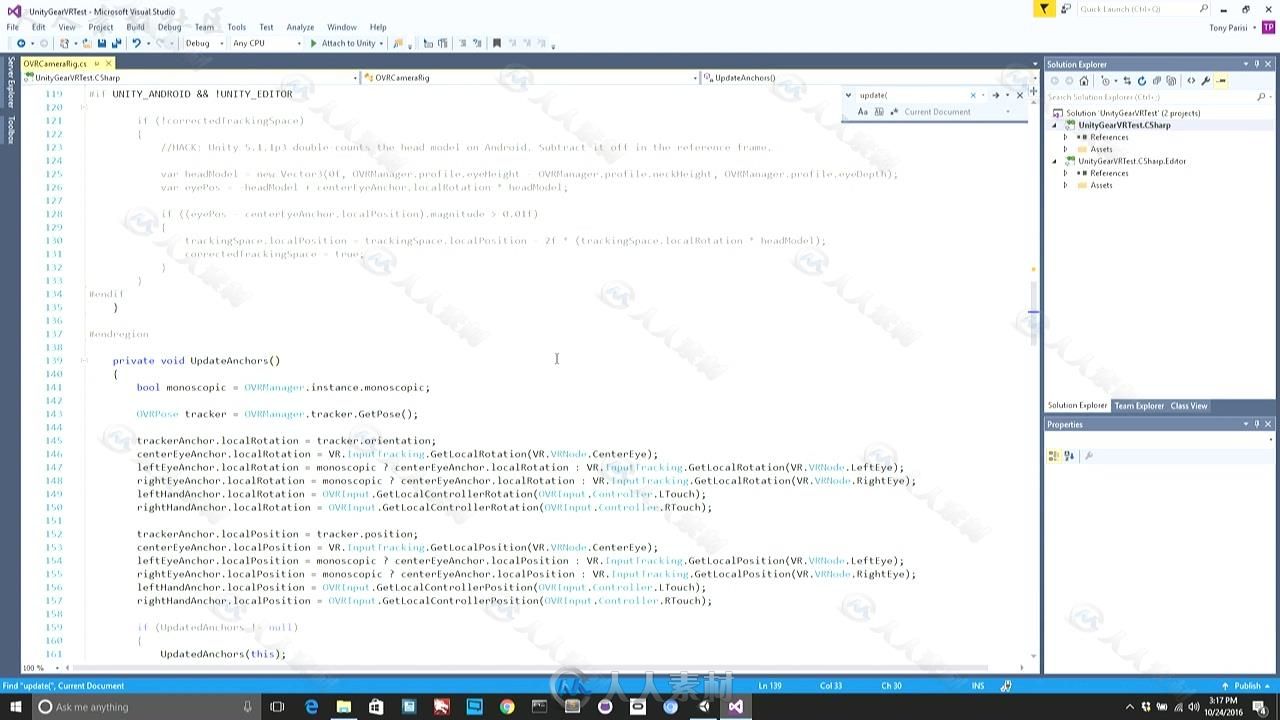The image size is (1280, 720).
Task: Switch to Team Explorer tab
Action: [x=1139, y=406]
